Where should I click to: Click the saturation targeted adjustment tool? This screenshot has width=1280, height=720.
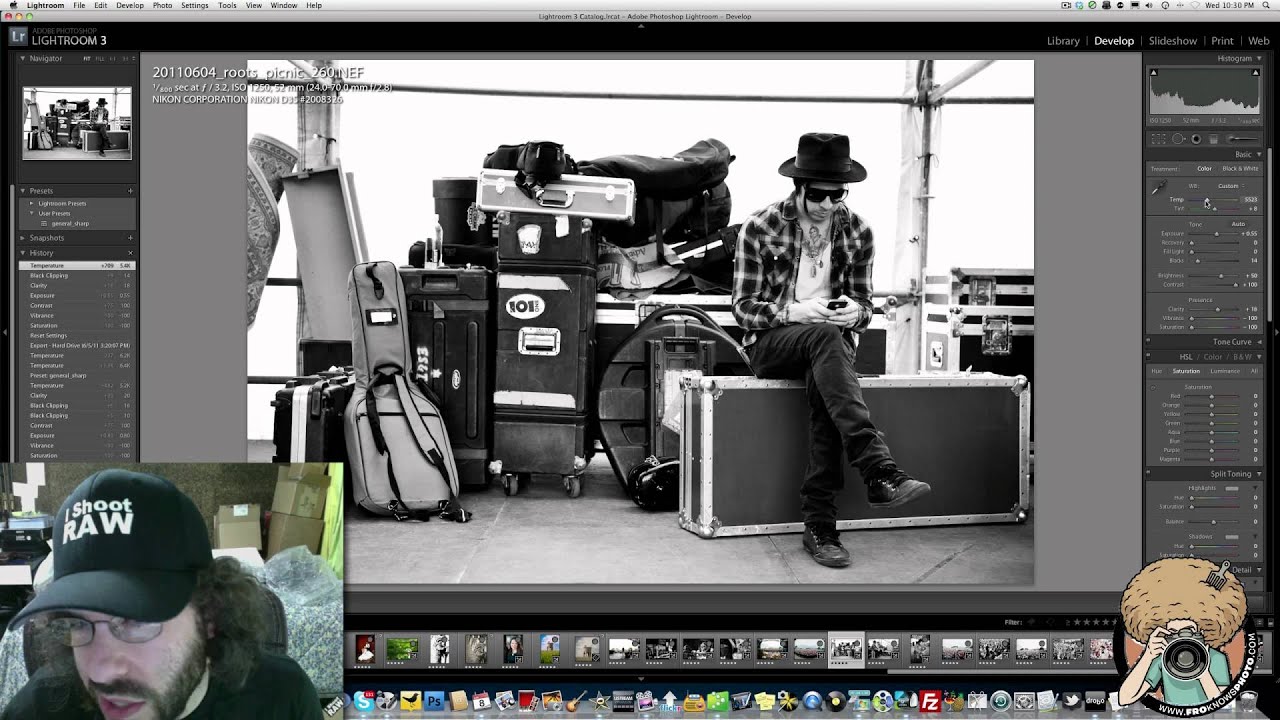pyautogui.click(x=1153, y=386)
